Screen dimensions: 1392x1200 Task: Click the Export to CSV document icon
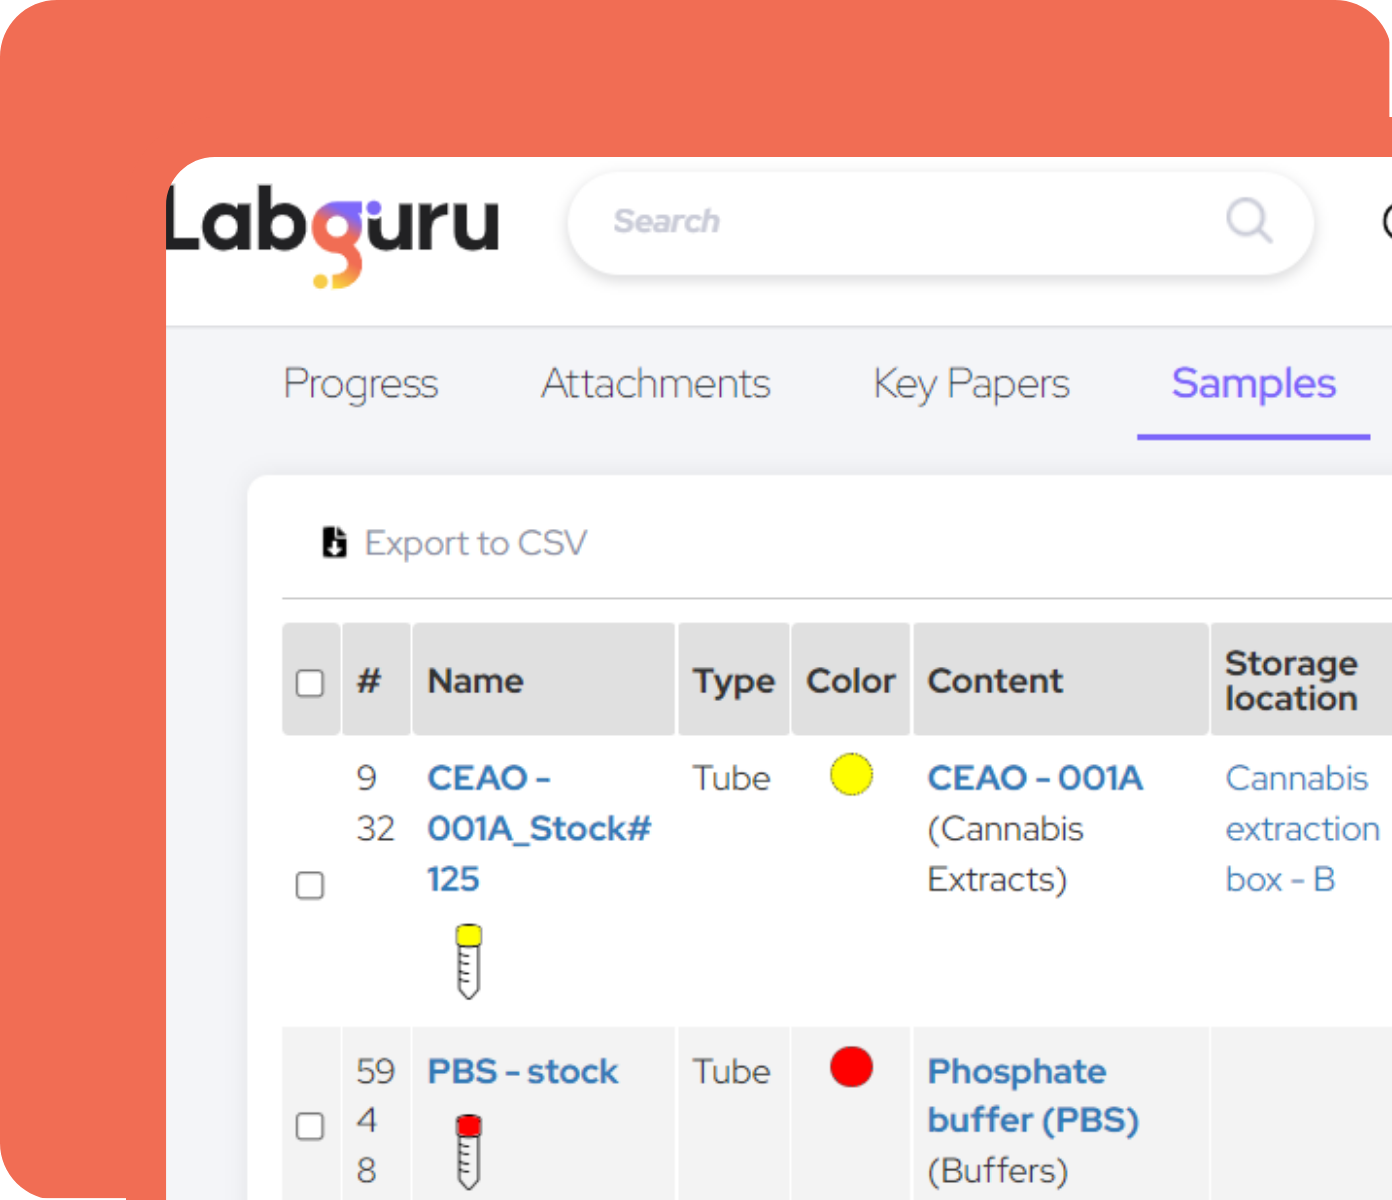pos(333,542)
